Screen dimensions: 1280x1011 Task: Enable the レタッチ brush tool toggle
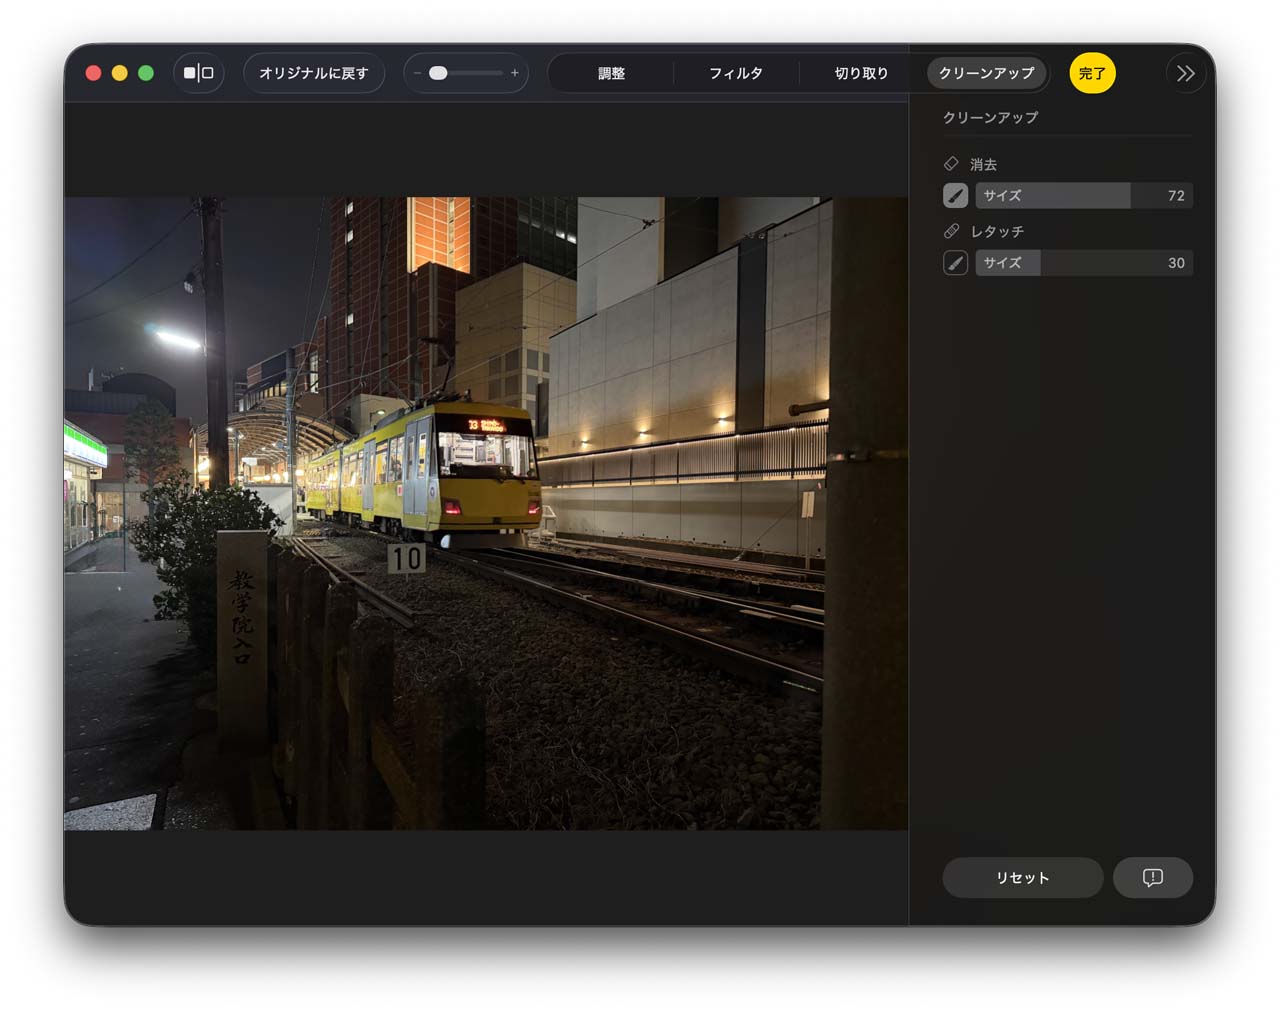[955, 263]
